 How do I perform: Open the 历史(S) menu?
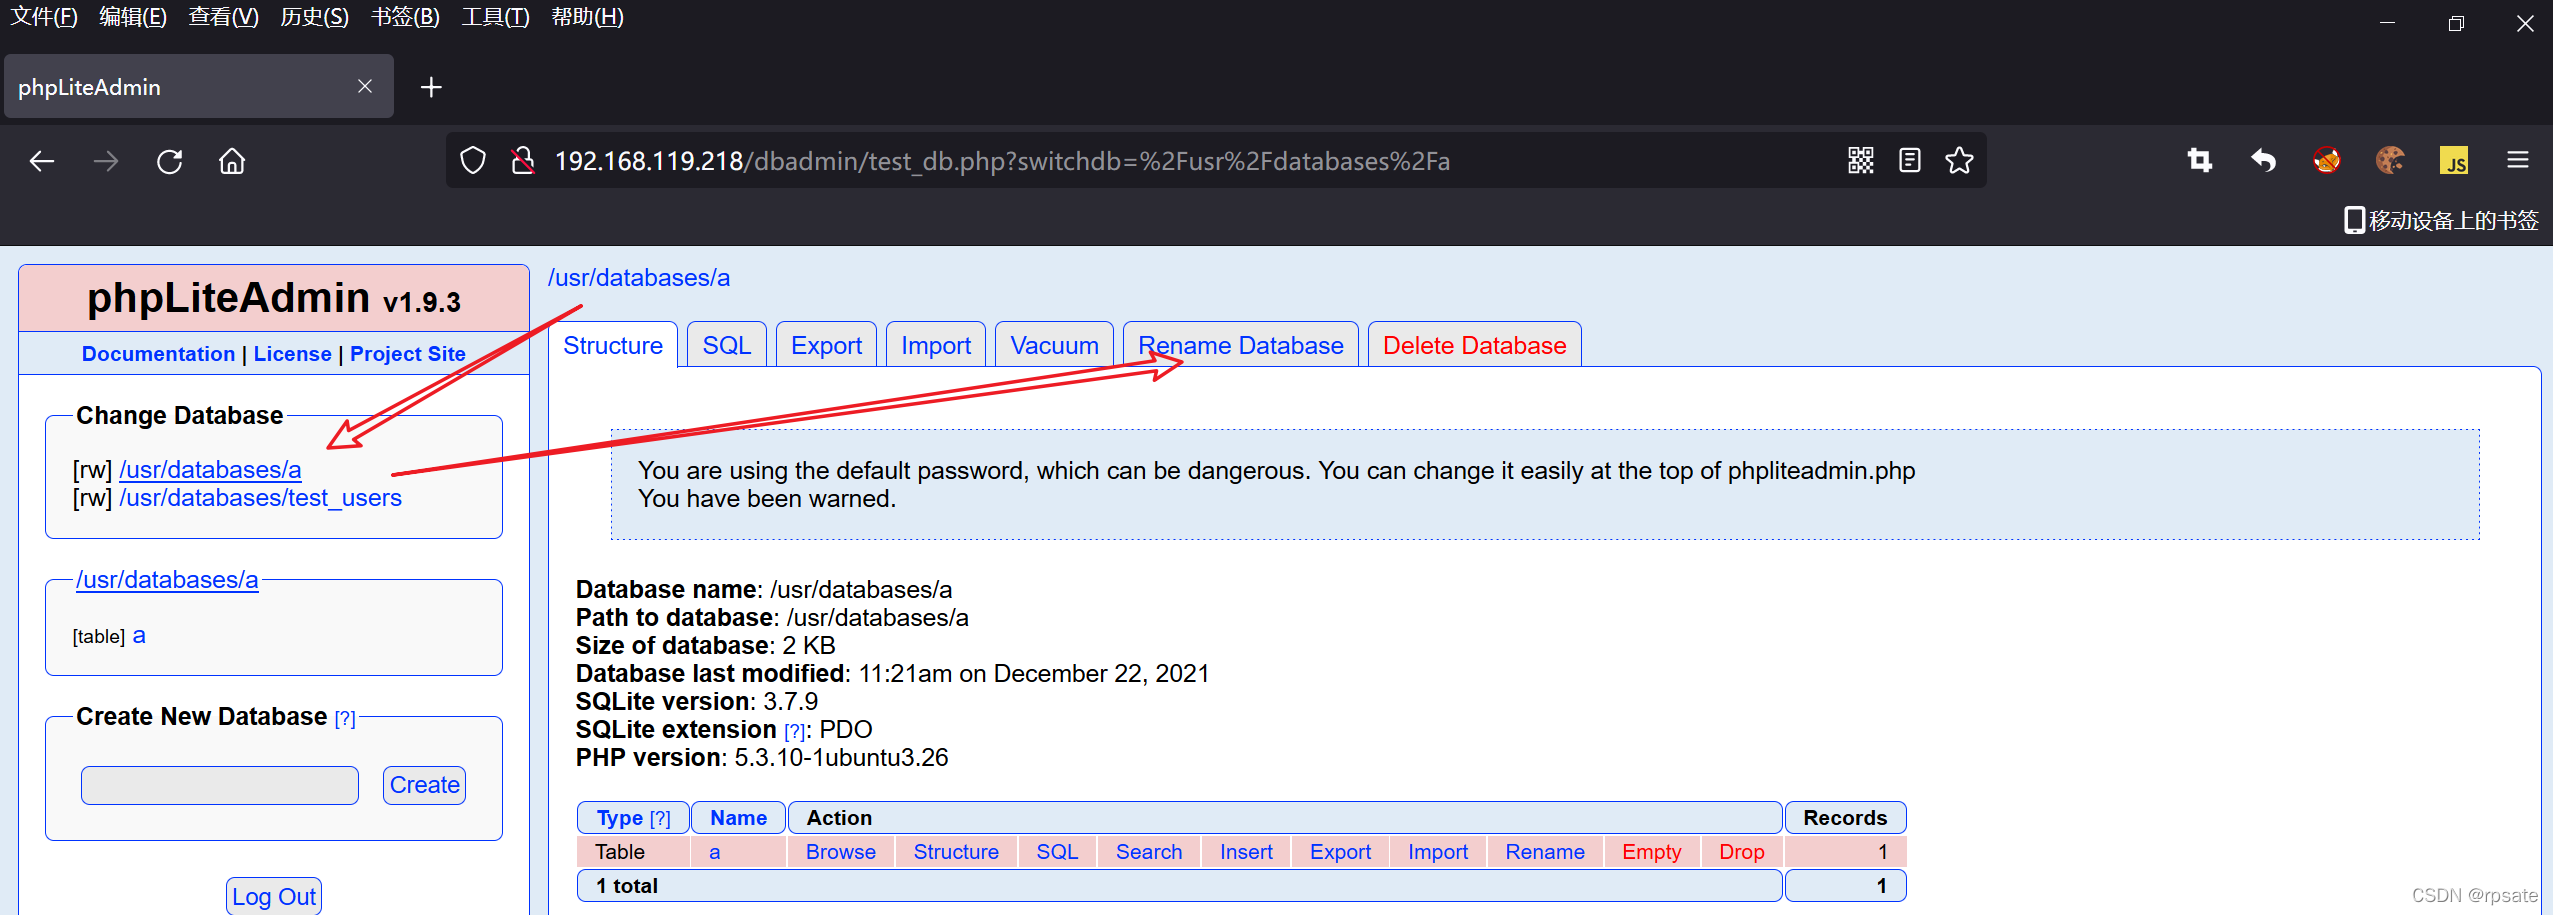pyautogui.click(x=315, y=17)
